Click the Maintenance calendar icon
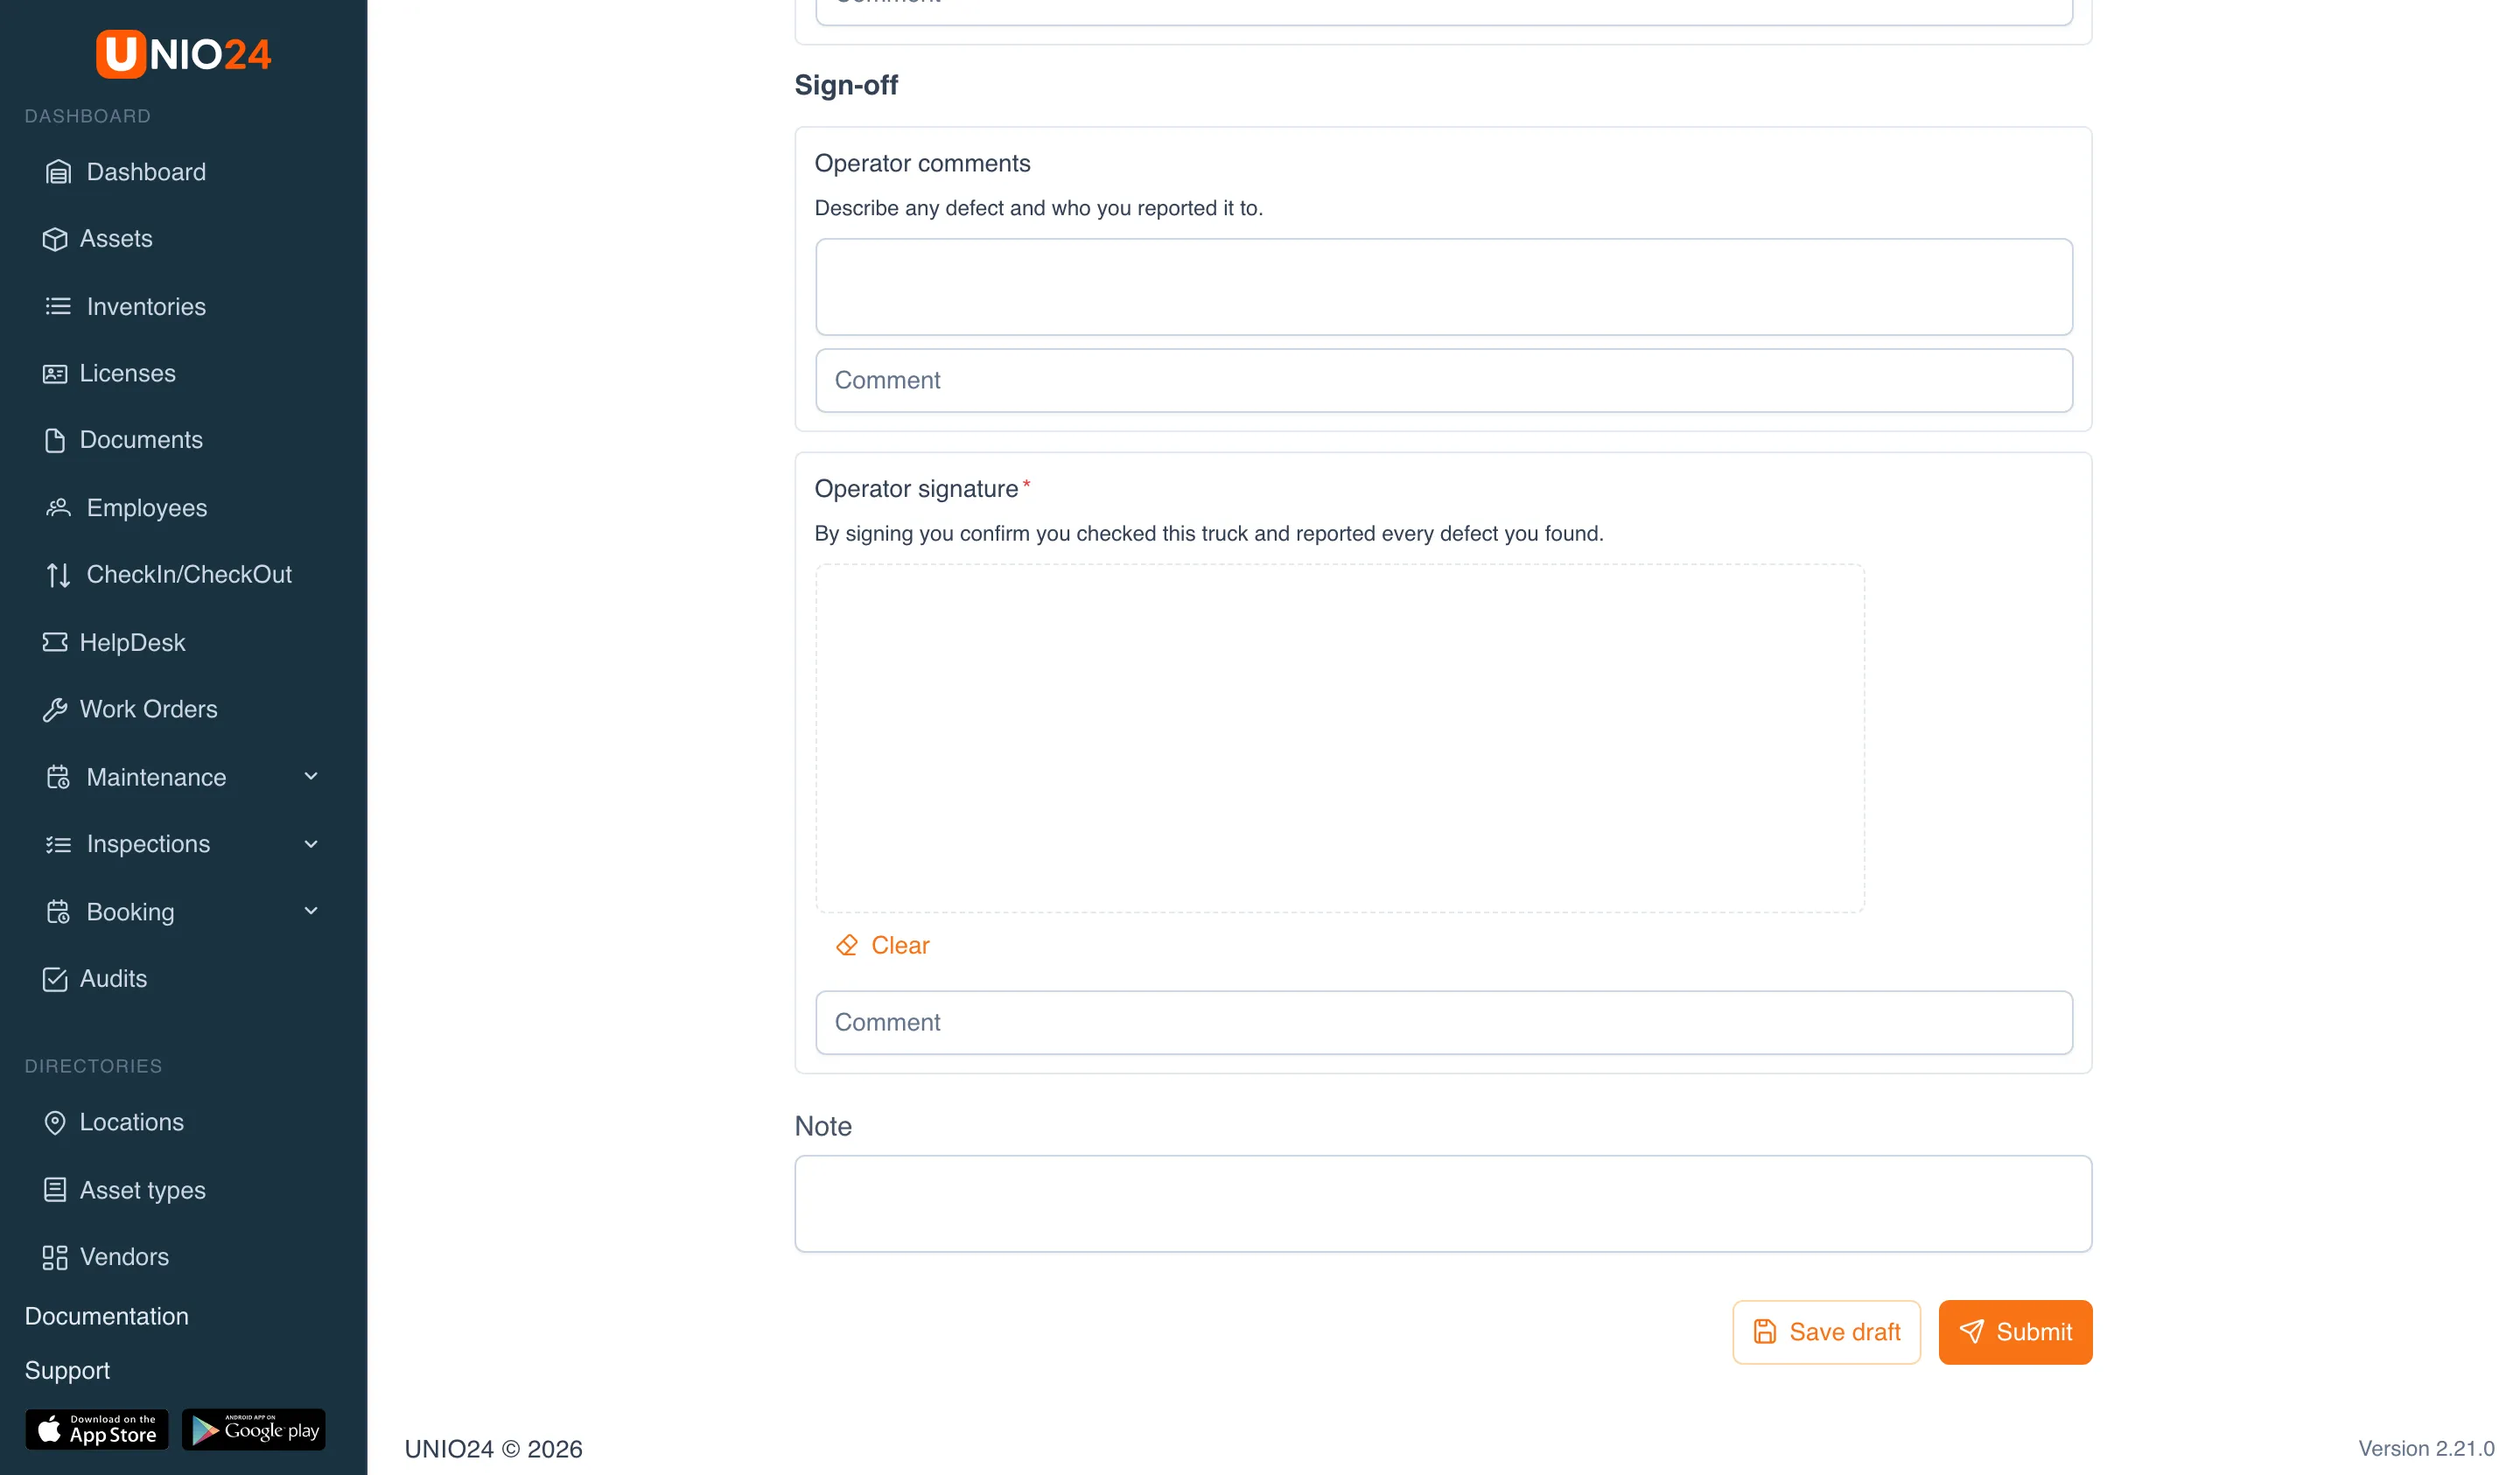Image resolution: width=2520 pixels, height=1475 pixels. click(58, 777)
